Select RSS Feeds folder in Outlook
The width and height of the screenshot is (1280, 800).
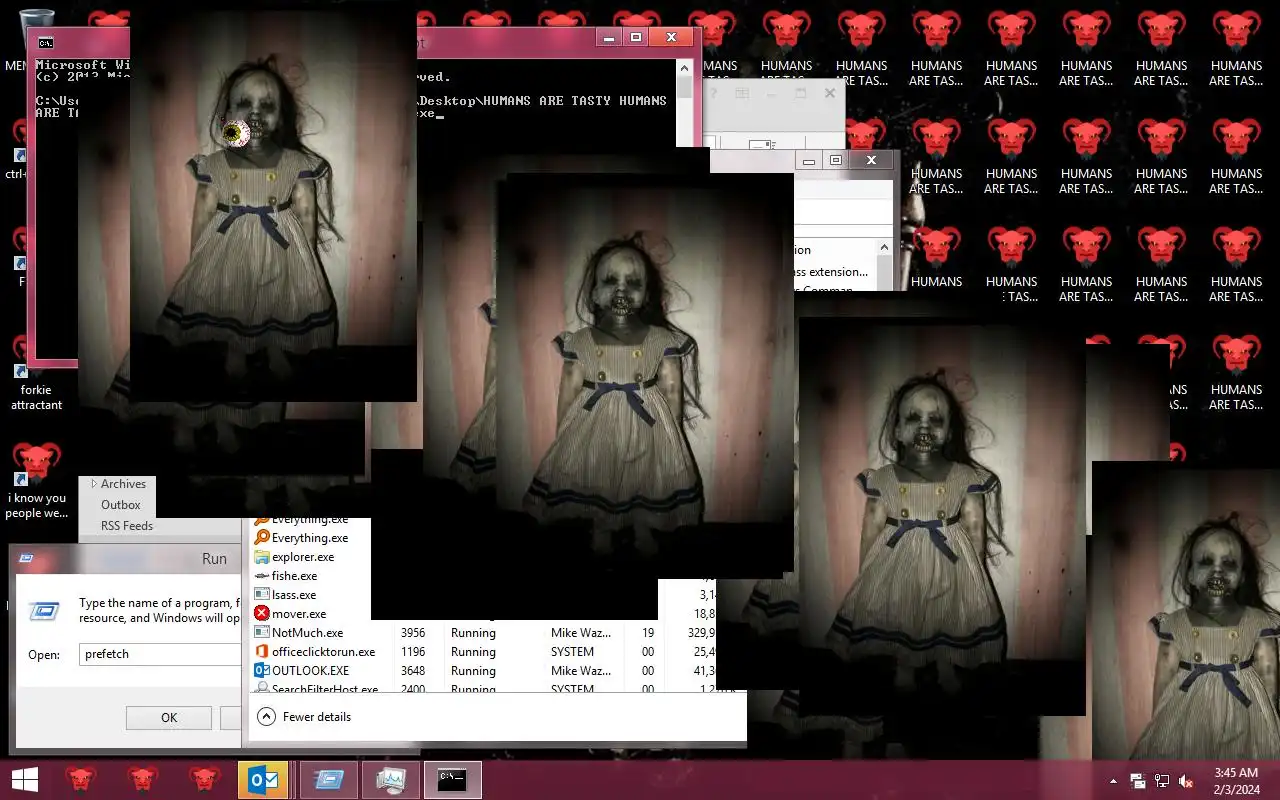(x=127, y=526)
